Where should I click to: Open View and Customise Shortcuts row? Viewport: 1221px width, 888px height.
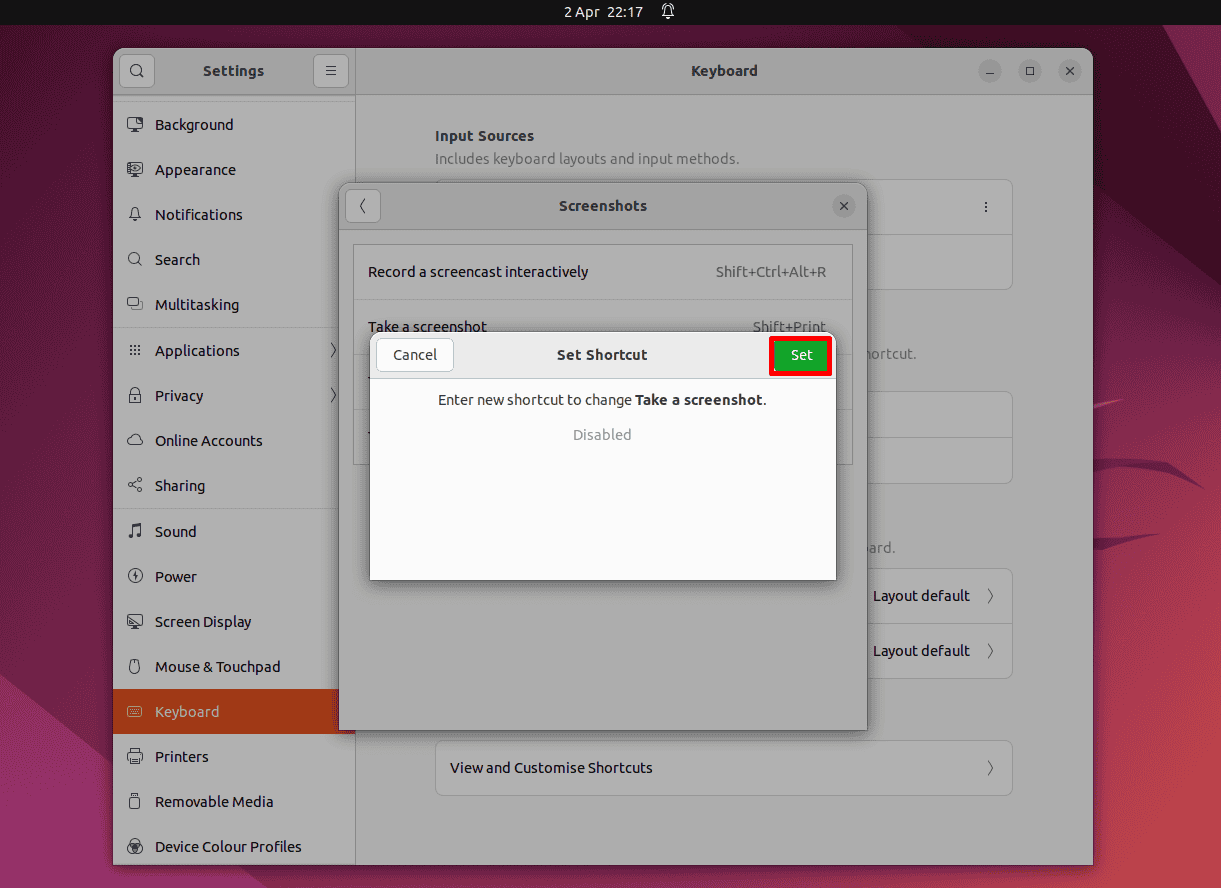click(x=724, y=768)
